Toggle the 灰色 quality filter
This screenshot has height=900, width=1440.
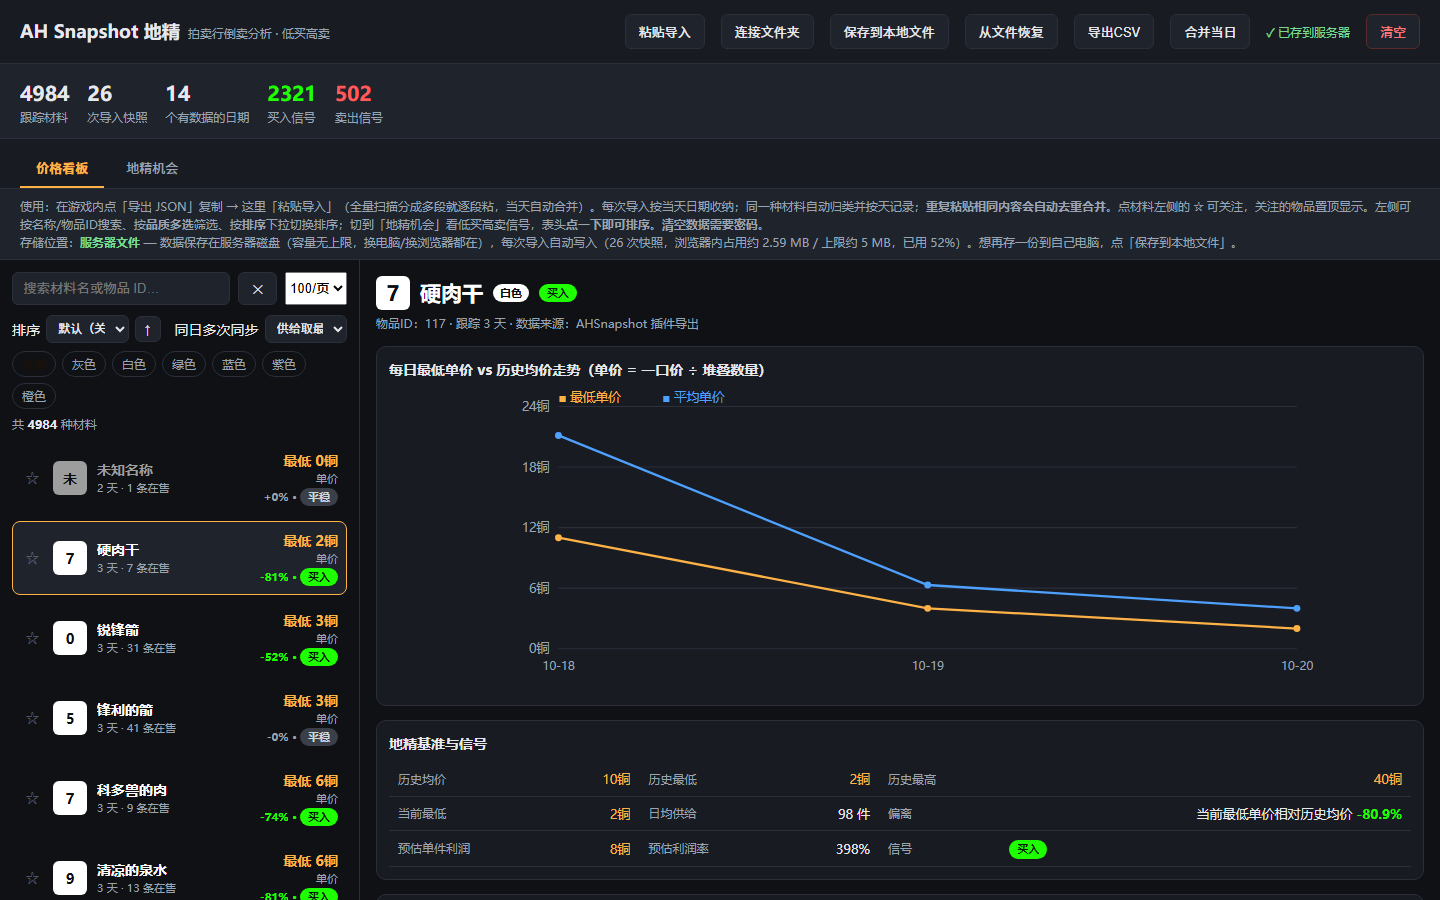(x=84, y=364)
